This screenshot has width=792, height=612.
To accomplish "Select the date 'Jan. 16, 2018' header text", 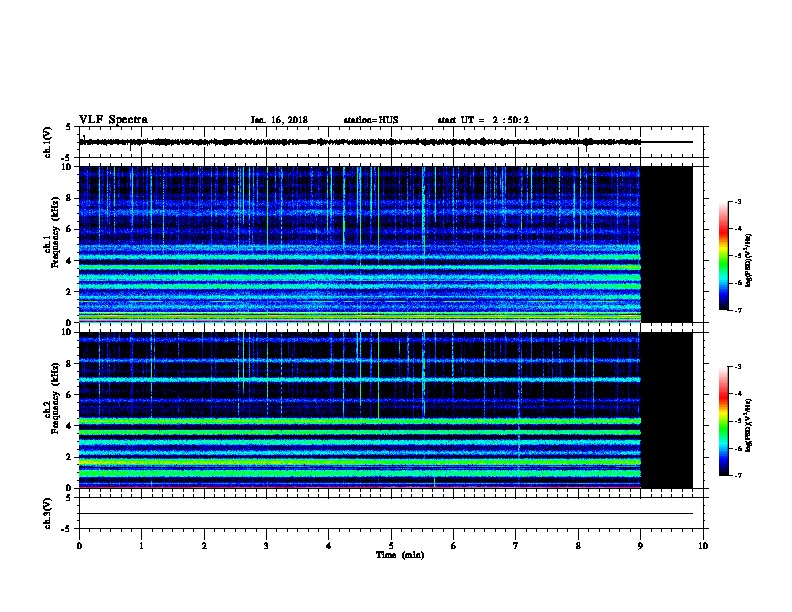I will 279,120.
